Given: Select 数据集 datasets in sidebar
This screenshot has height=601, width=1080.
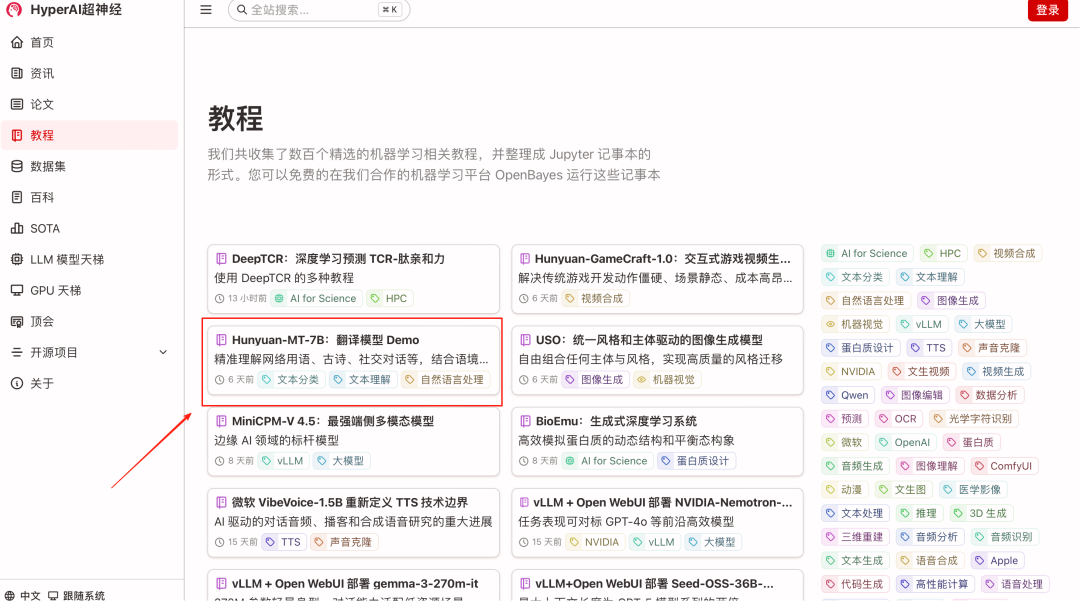Looking at the screenshot, I should pos(48,166).
